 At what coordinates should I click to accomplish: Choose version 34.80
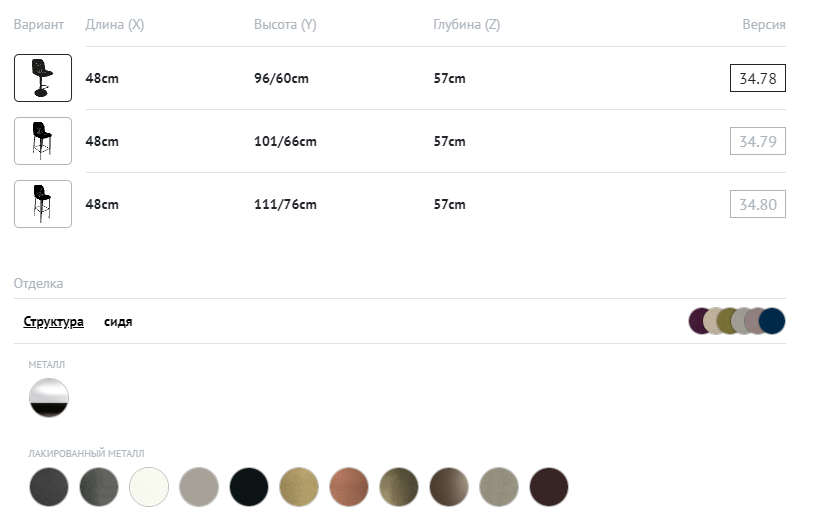757,205
